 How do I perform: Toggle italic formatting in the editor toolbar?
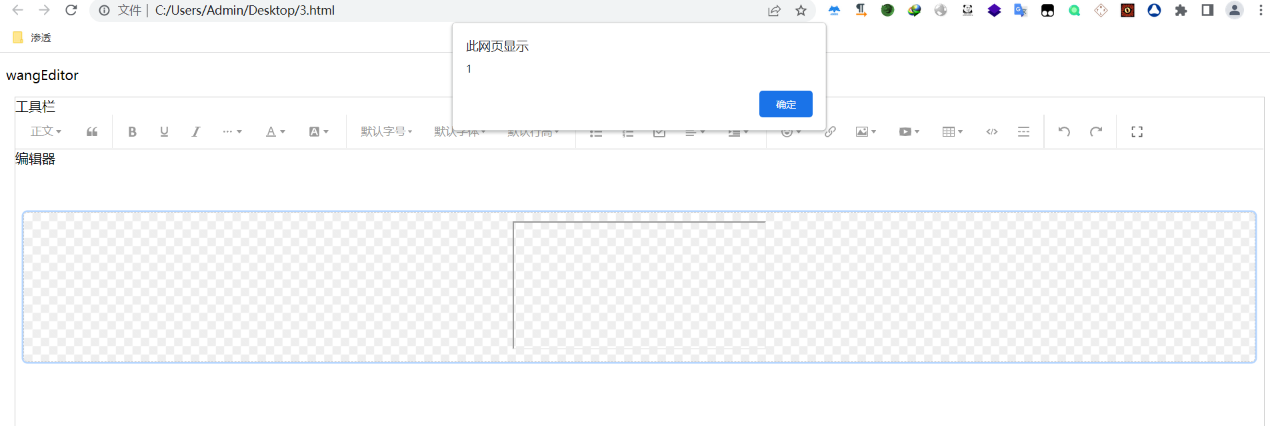196,131
